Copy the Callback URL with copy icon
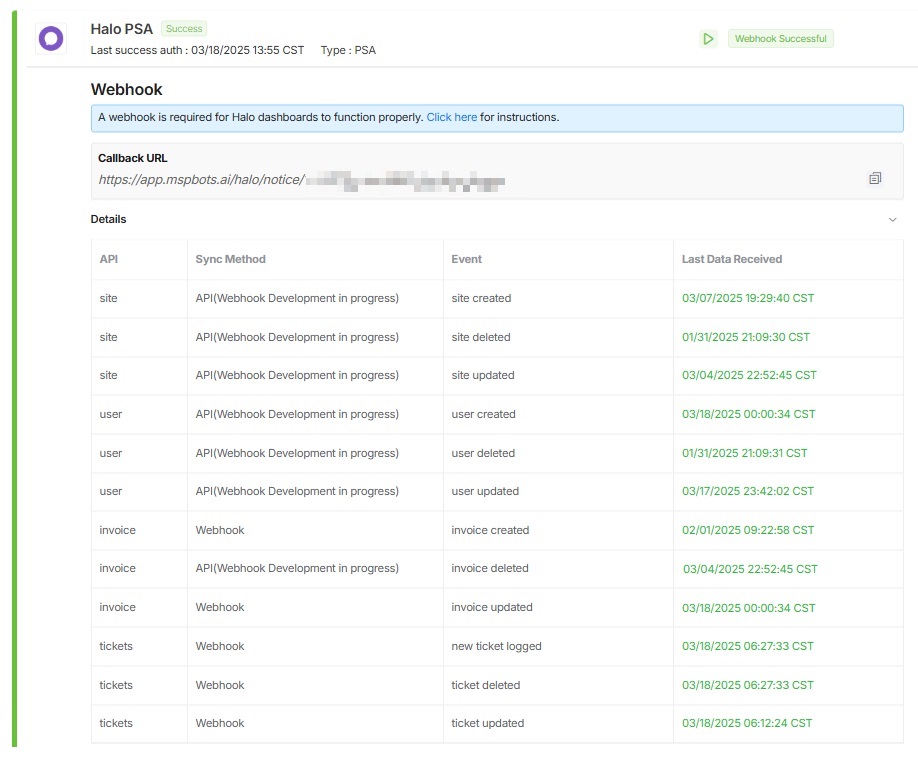 click(875, 178)
